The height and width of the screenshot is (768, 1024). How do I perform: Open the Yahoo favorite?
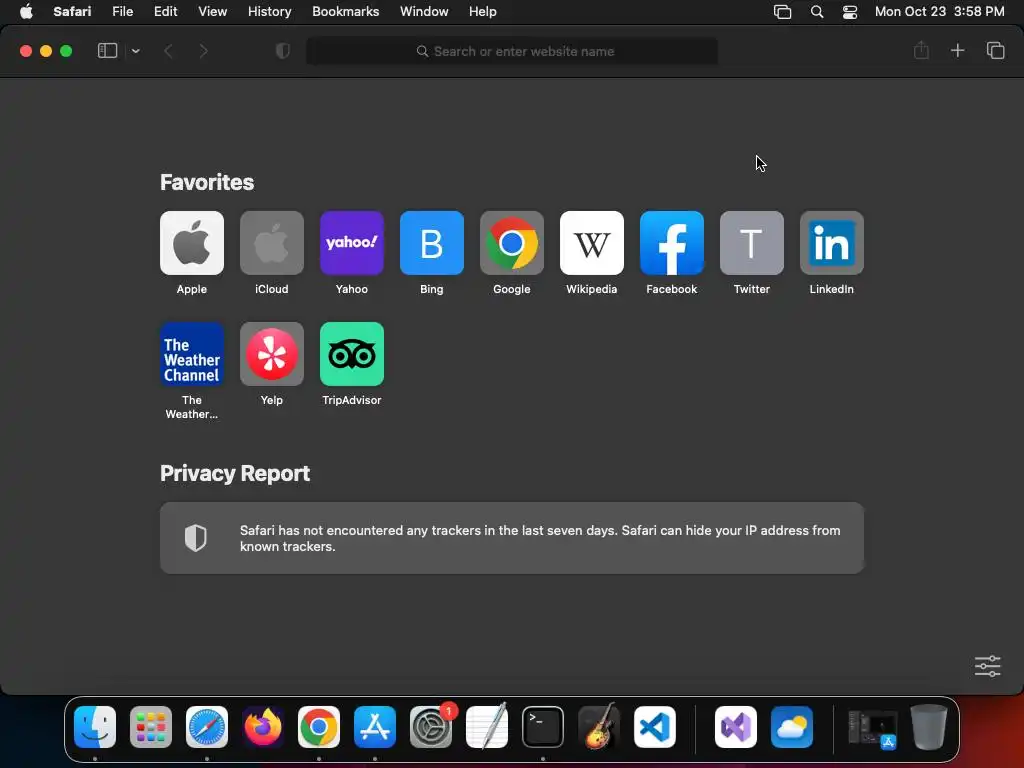pos(351,243)
